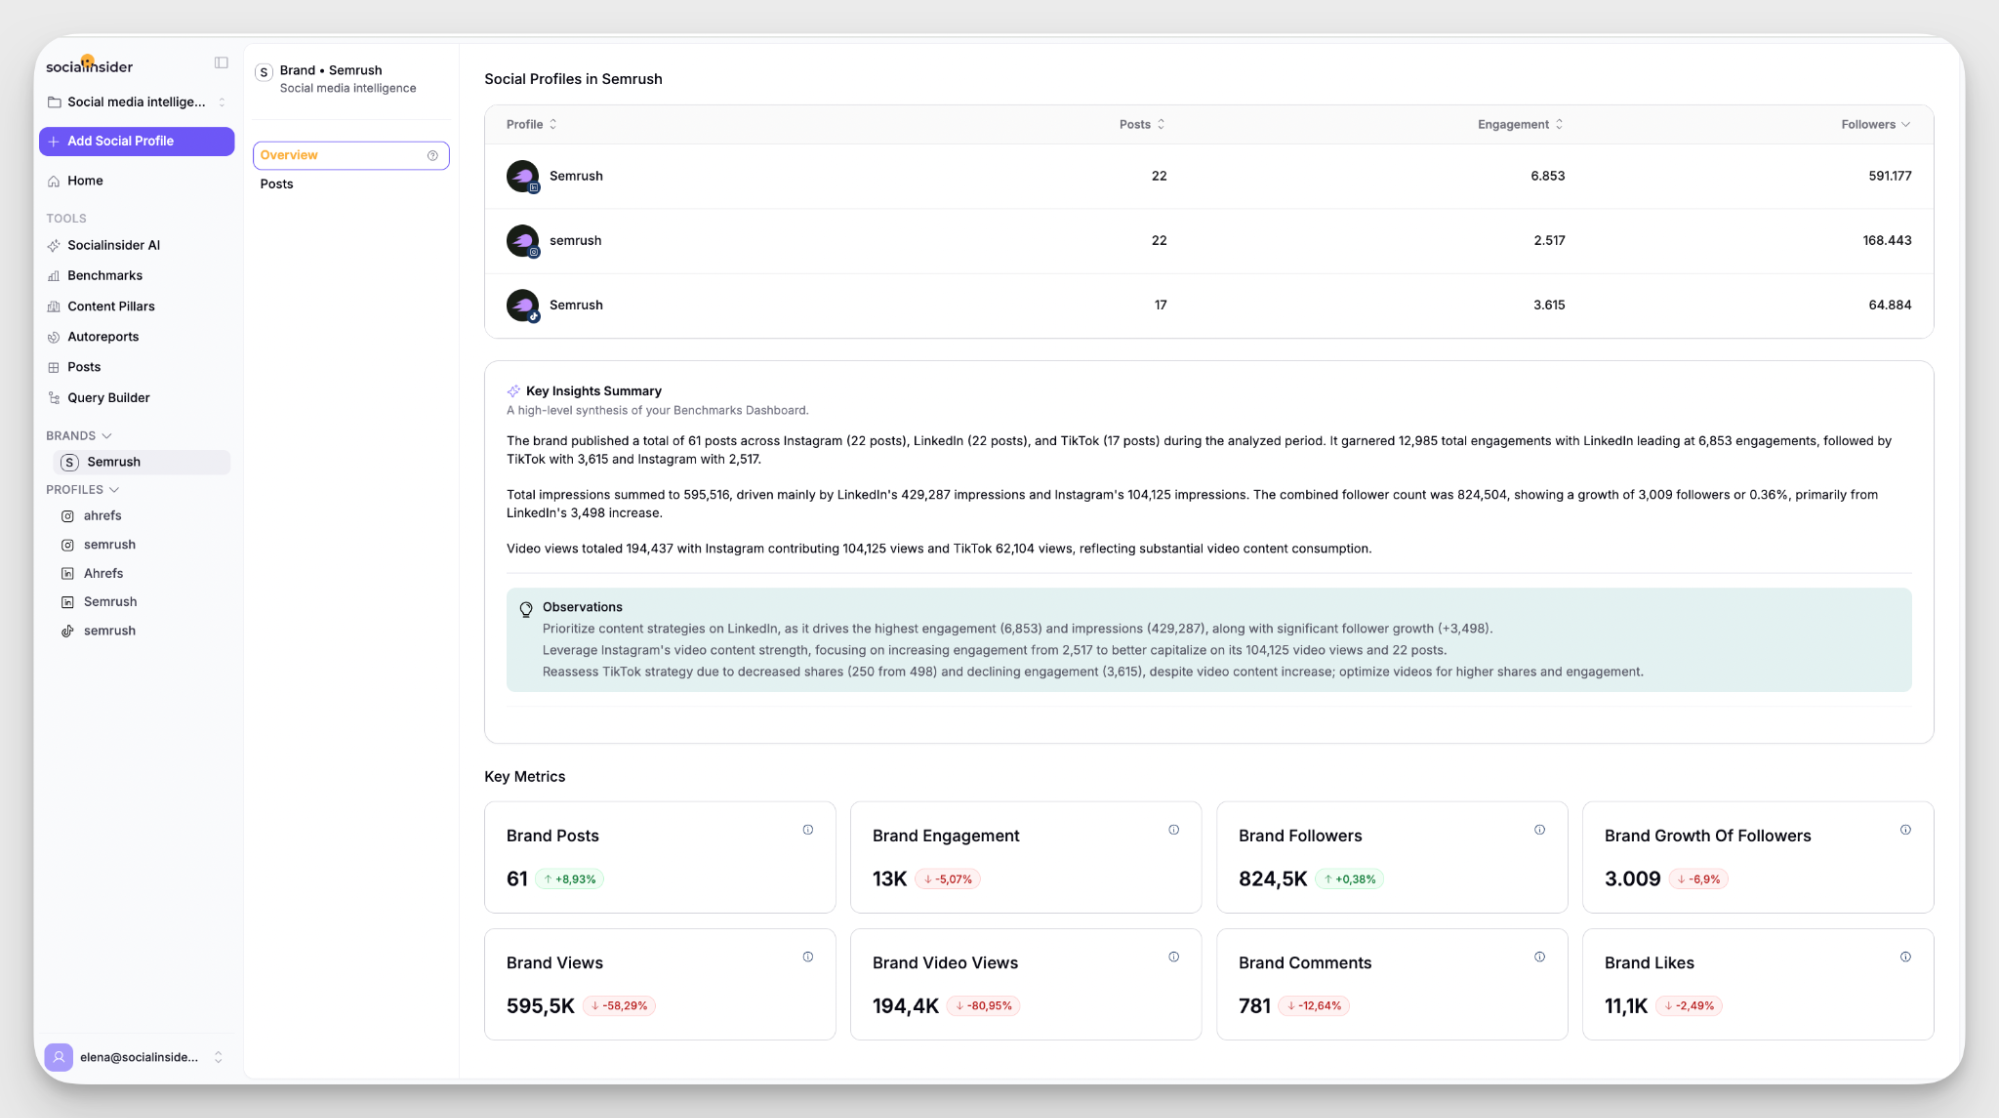
Task: Click the -80,95% badge on Brand Video Views
Action: [984, 1006]
